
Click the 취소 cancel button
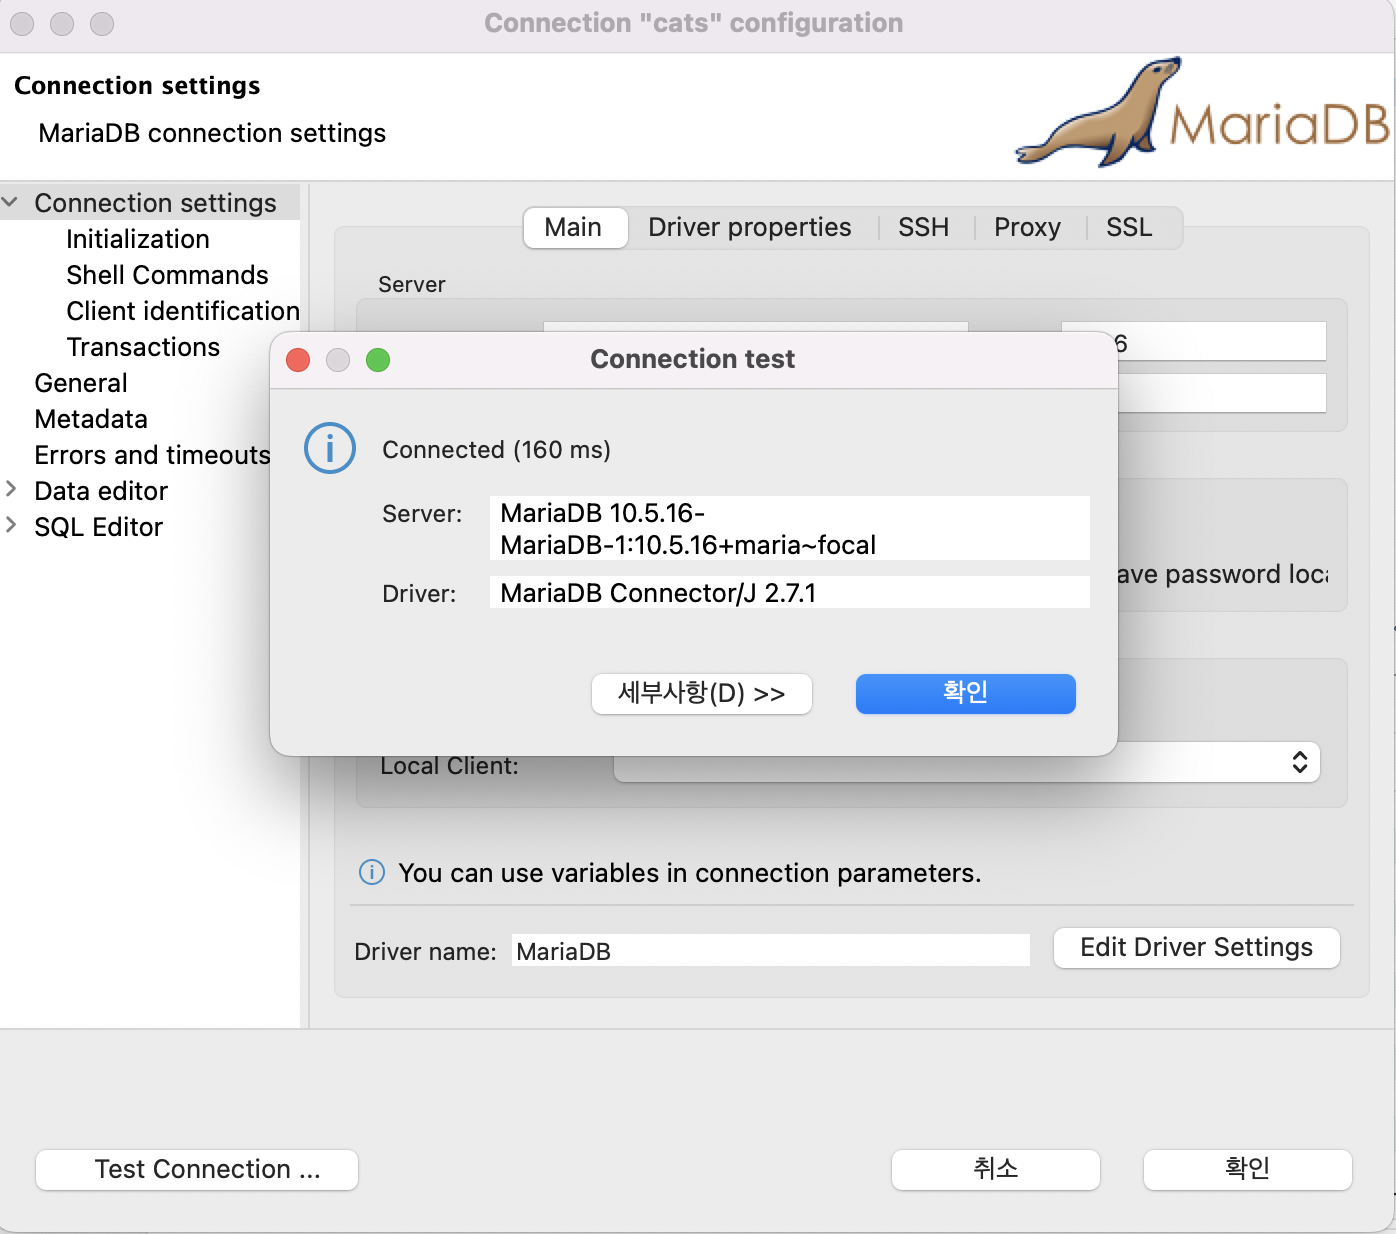[x=996, y=1170]
